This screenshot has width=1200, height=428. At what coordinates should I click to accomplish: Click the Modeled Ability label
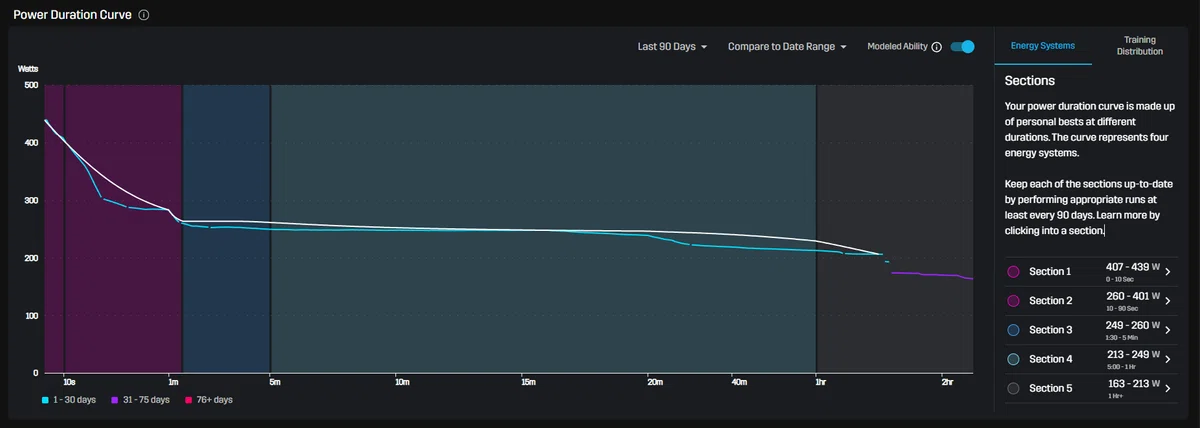pyautogui.click(x=897, y=47)
